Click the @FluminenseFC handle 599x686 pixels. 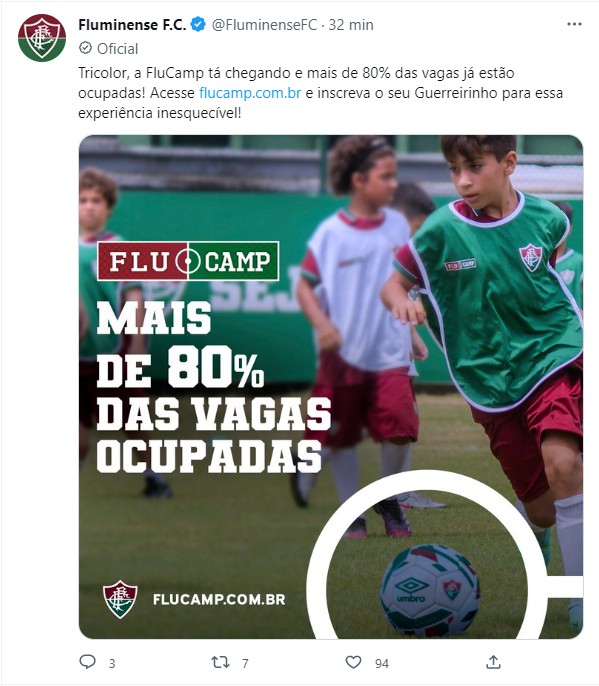pos(264,25)
